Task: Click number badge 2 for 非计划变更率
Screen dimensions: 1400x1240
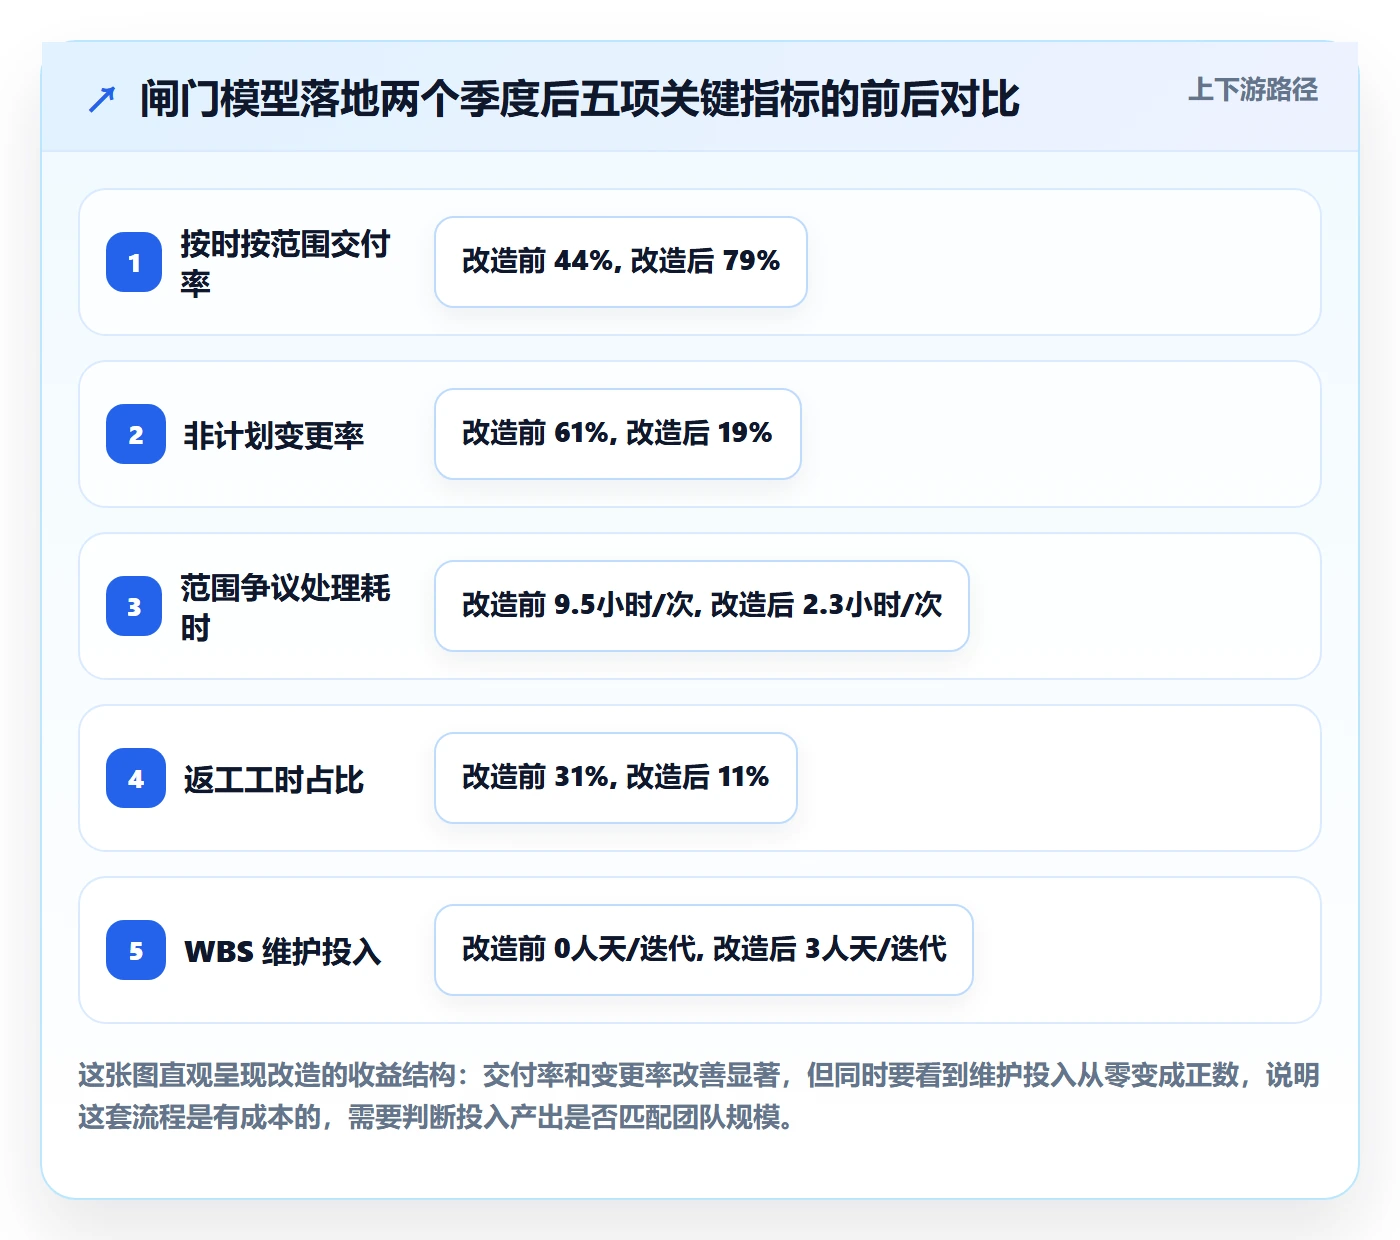Action: point(136,434)
